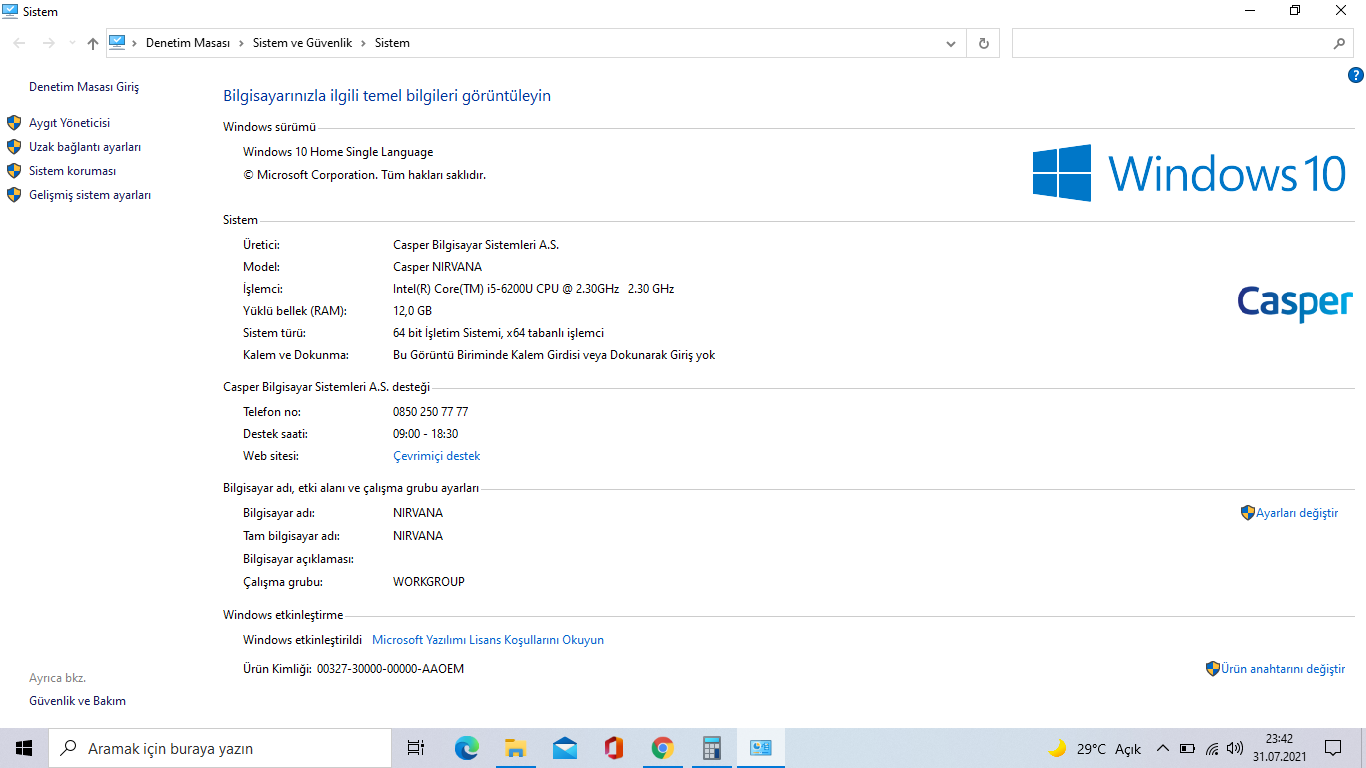
Task: Read Microsoft Yazılımı Lisans Koşullarını Okuyun link
Action: pos(488,640)
